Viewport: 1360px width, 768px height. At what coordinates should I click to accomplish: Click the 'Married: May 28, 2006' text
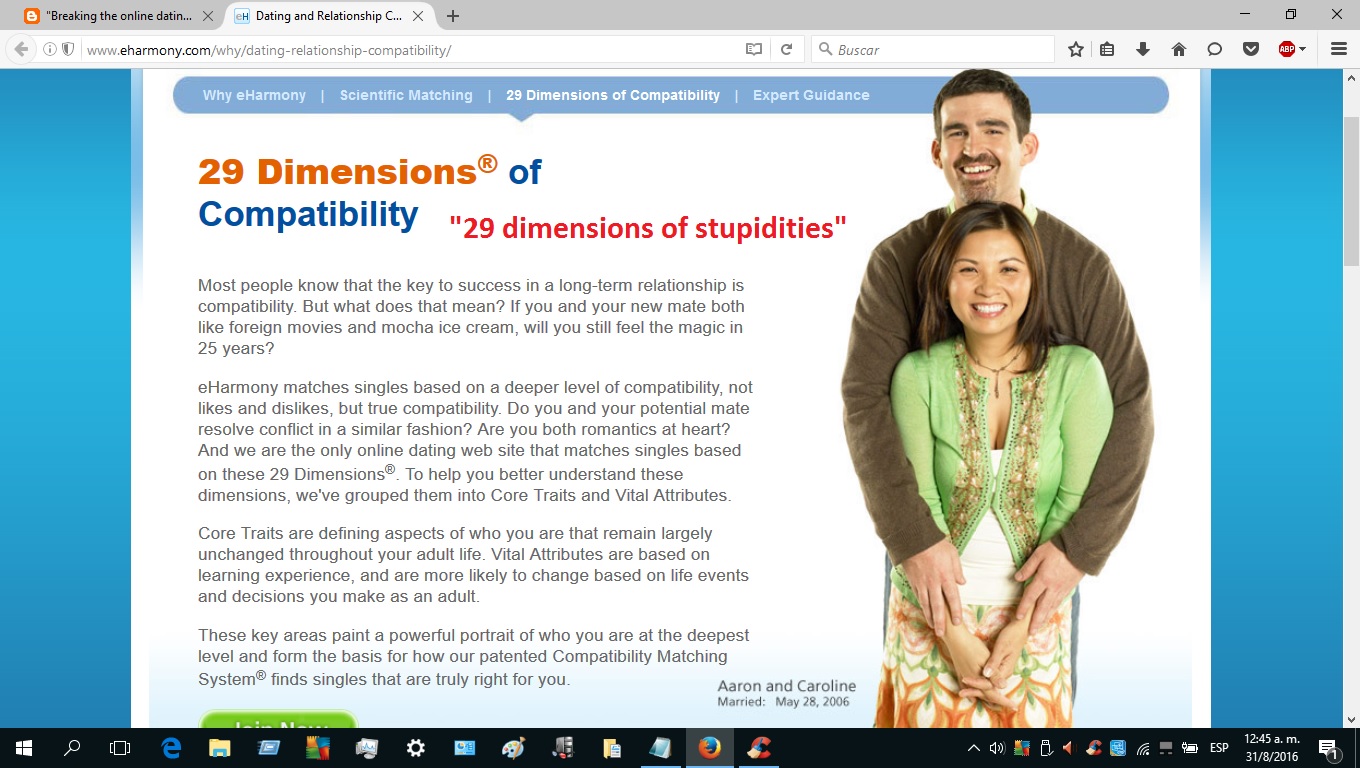coord(783,702)
